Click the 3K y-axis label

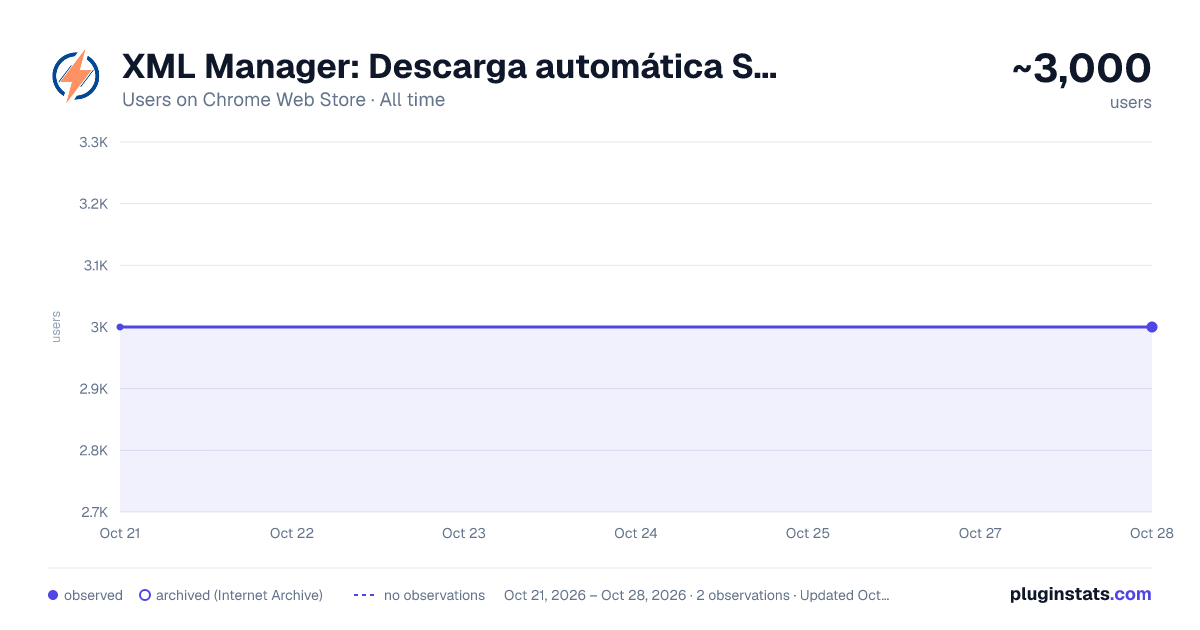pos(99,327)
